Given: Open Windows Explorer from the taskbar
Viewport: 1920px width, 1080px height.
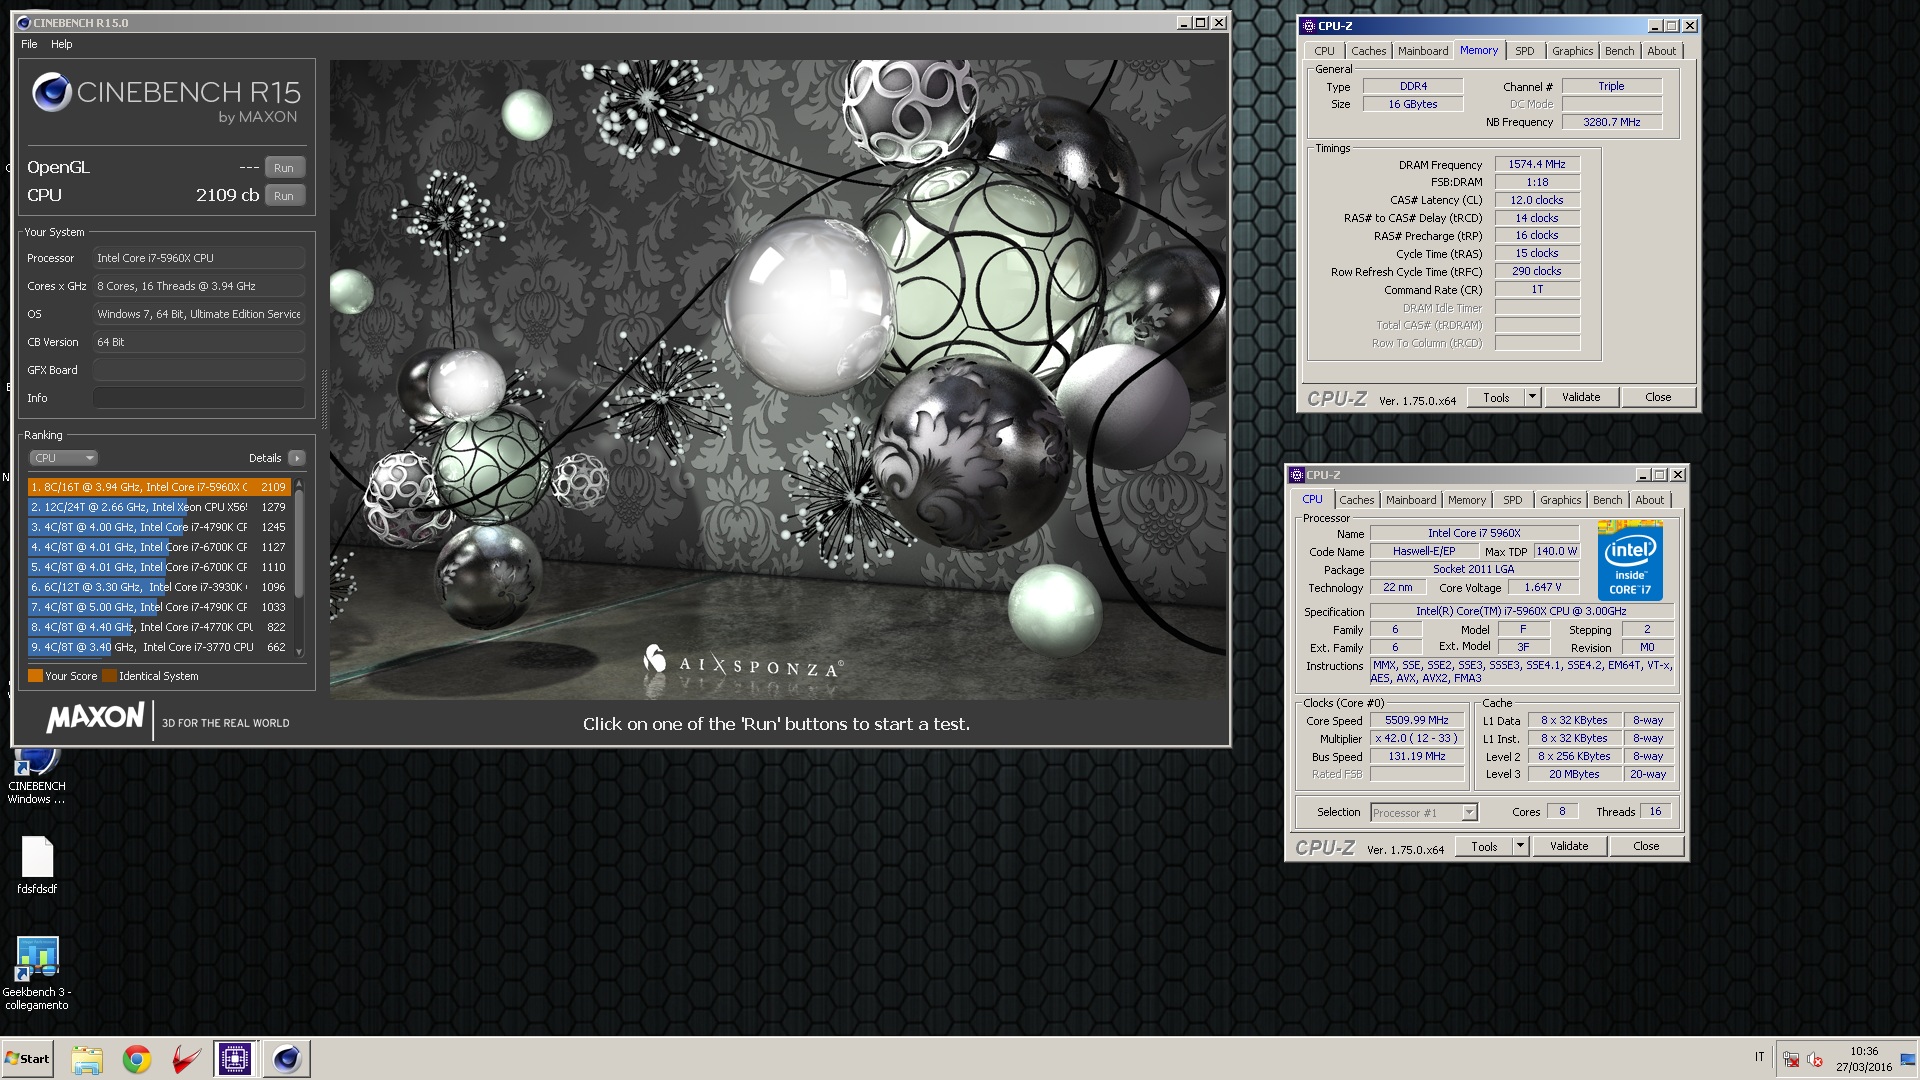Looking at the screenshot, I should 87,1059.
